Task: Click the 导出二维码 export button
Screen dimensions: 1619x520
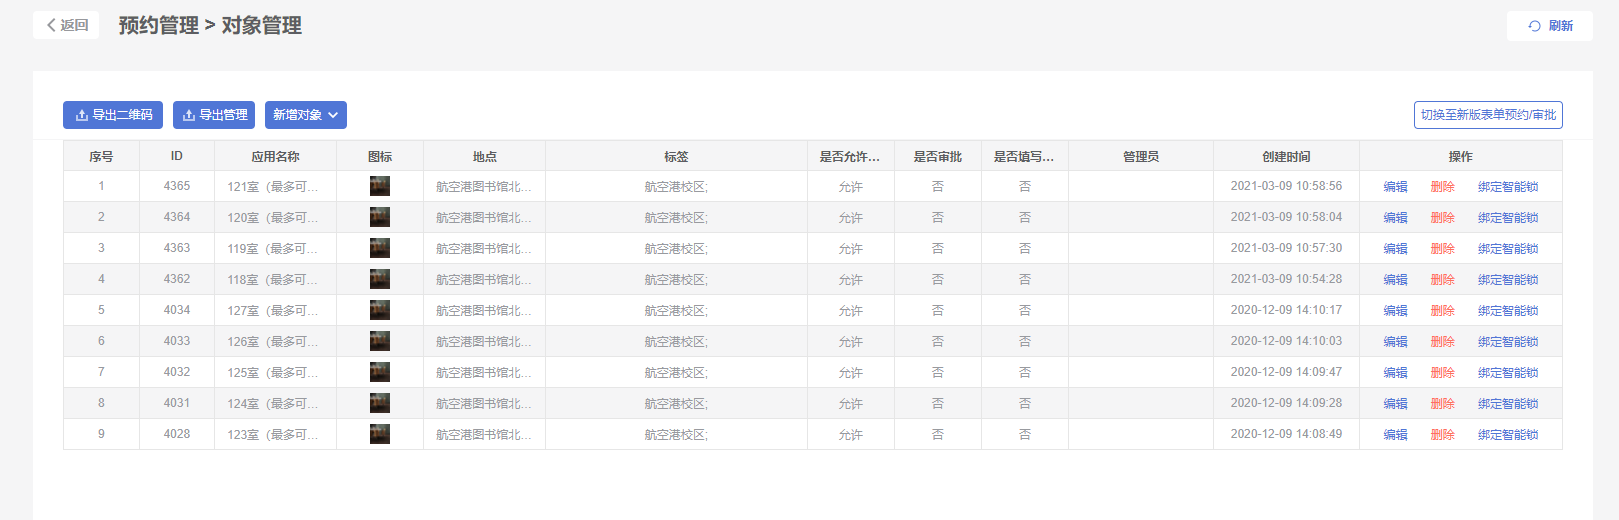Action: click(113, 115)
